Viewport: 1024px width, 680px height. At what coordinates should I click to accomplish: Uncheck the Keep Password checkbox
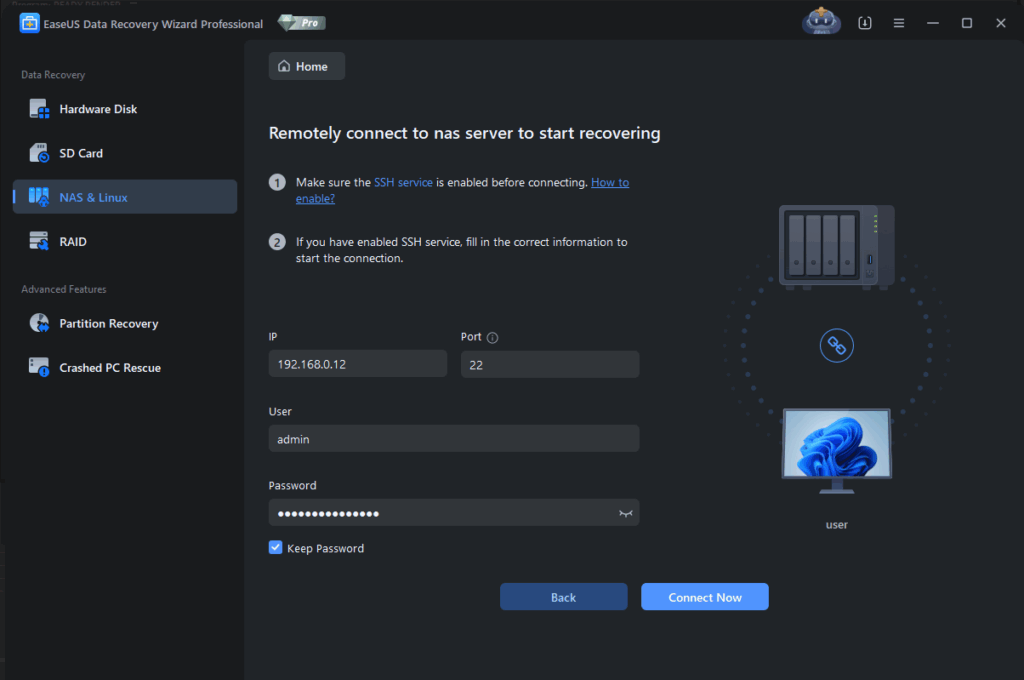(276, 548)
